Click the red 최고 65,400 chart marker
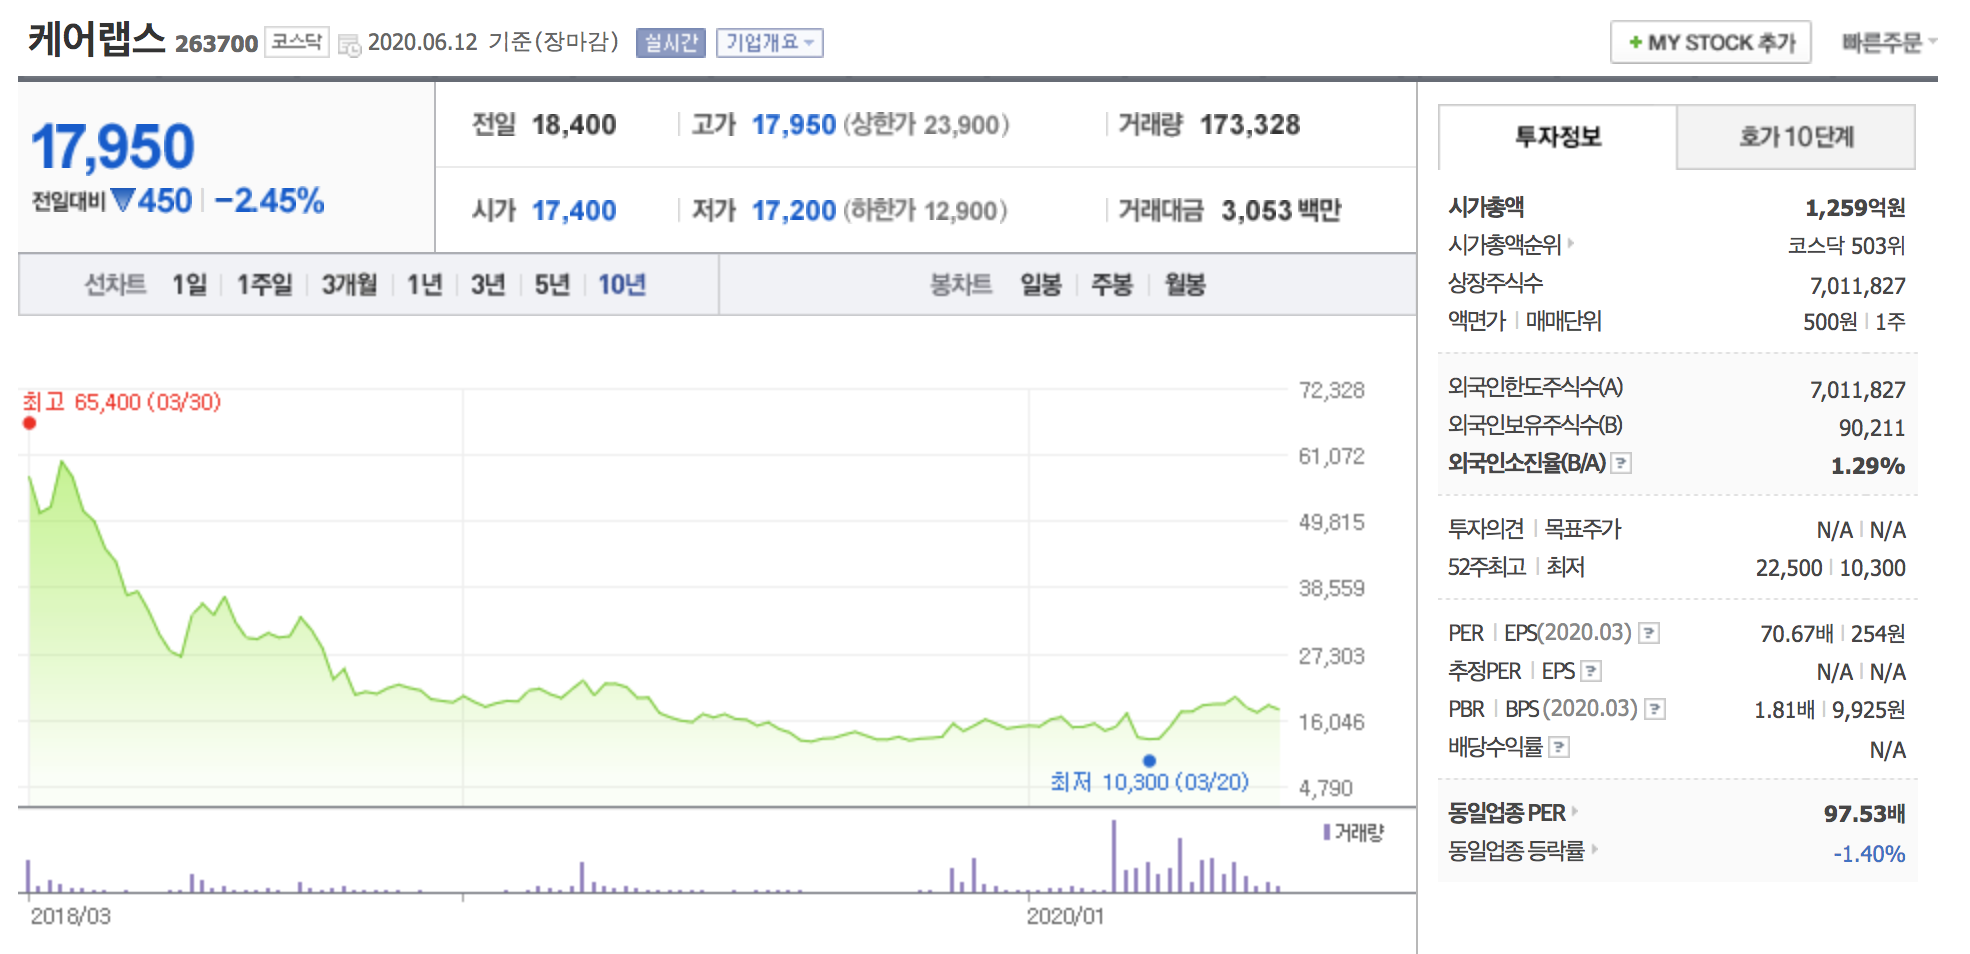 point(30,423)
